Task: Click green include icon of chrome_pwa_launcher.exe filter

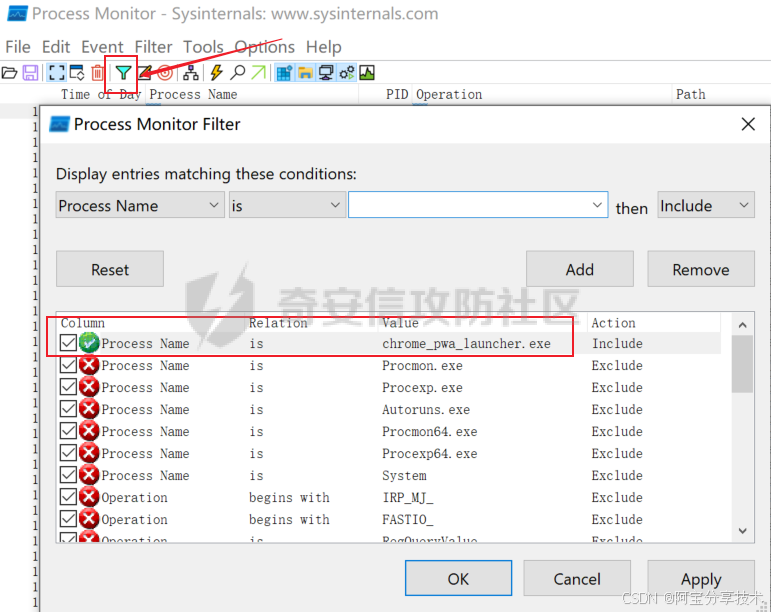Action: tap(89, 343)
